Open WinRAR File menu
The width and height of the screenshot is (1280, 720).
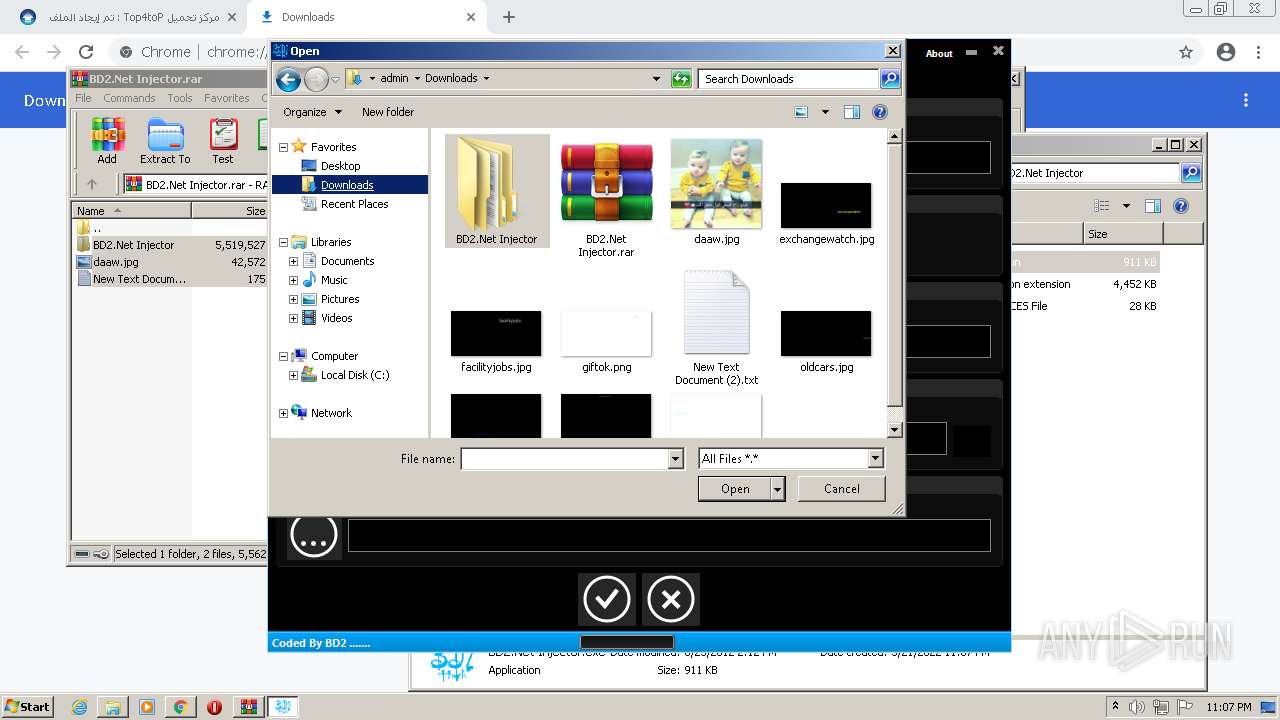point(83,98)
